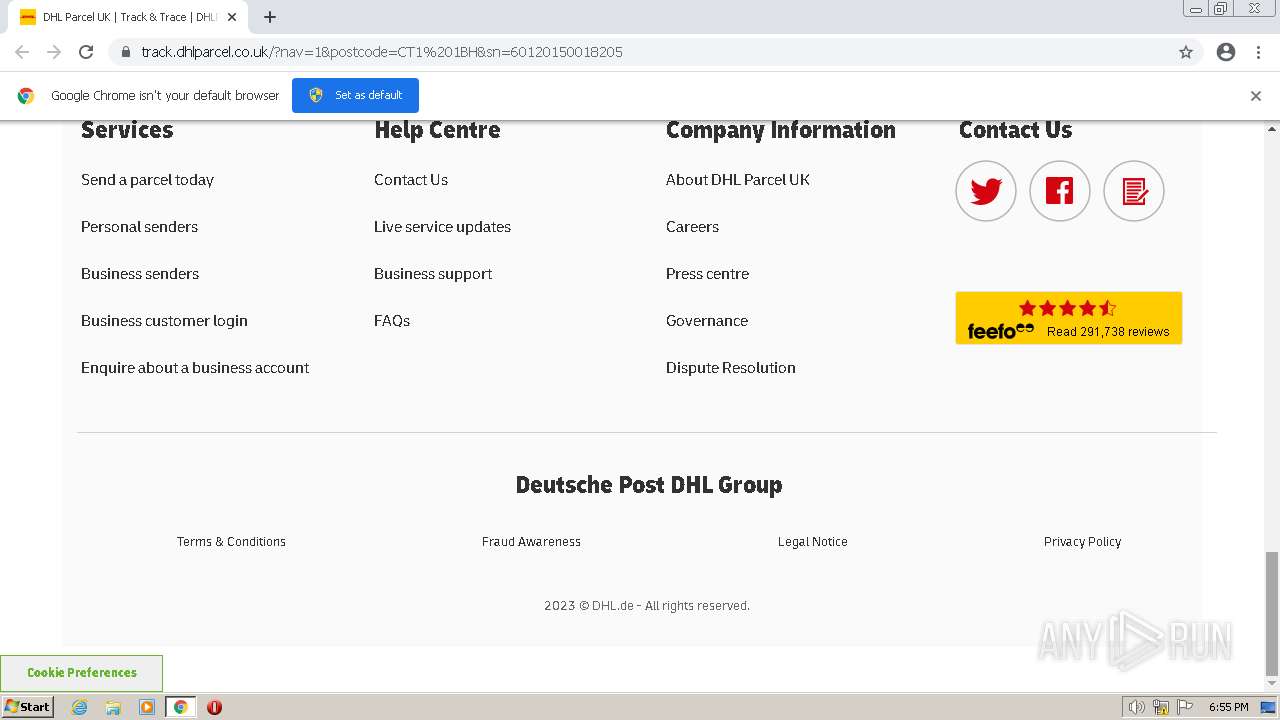Open media player from taskbar
Screen dimensions: 1280x720
tap(147, 707)
